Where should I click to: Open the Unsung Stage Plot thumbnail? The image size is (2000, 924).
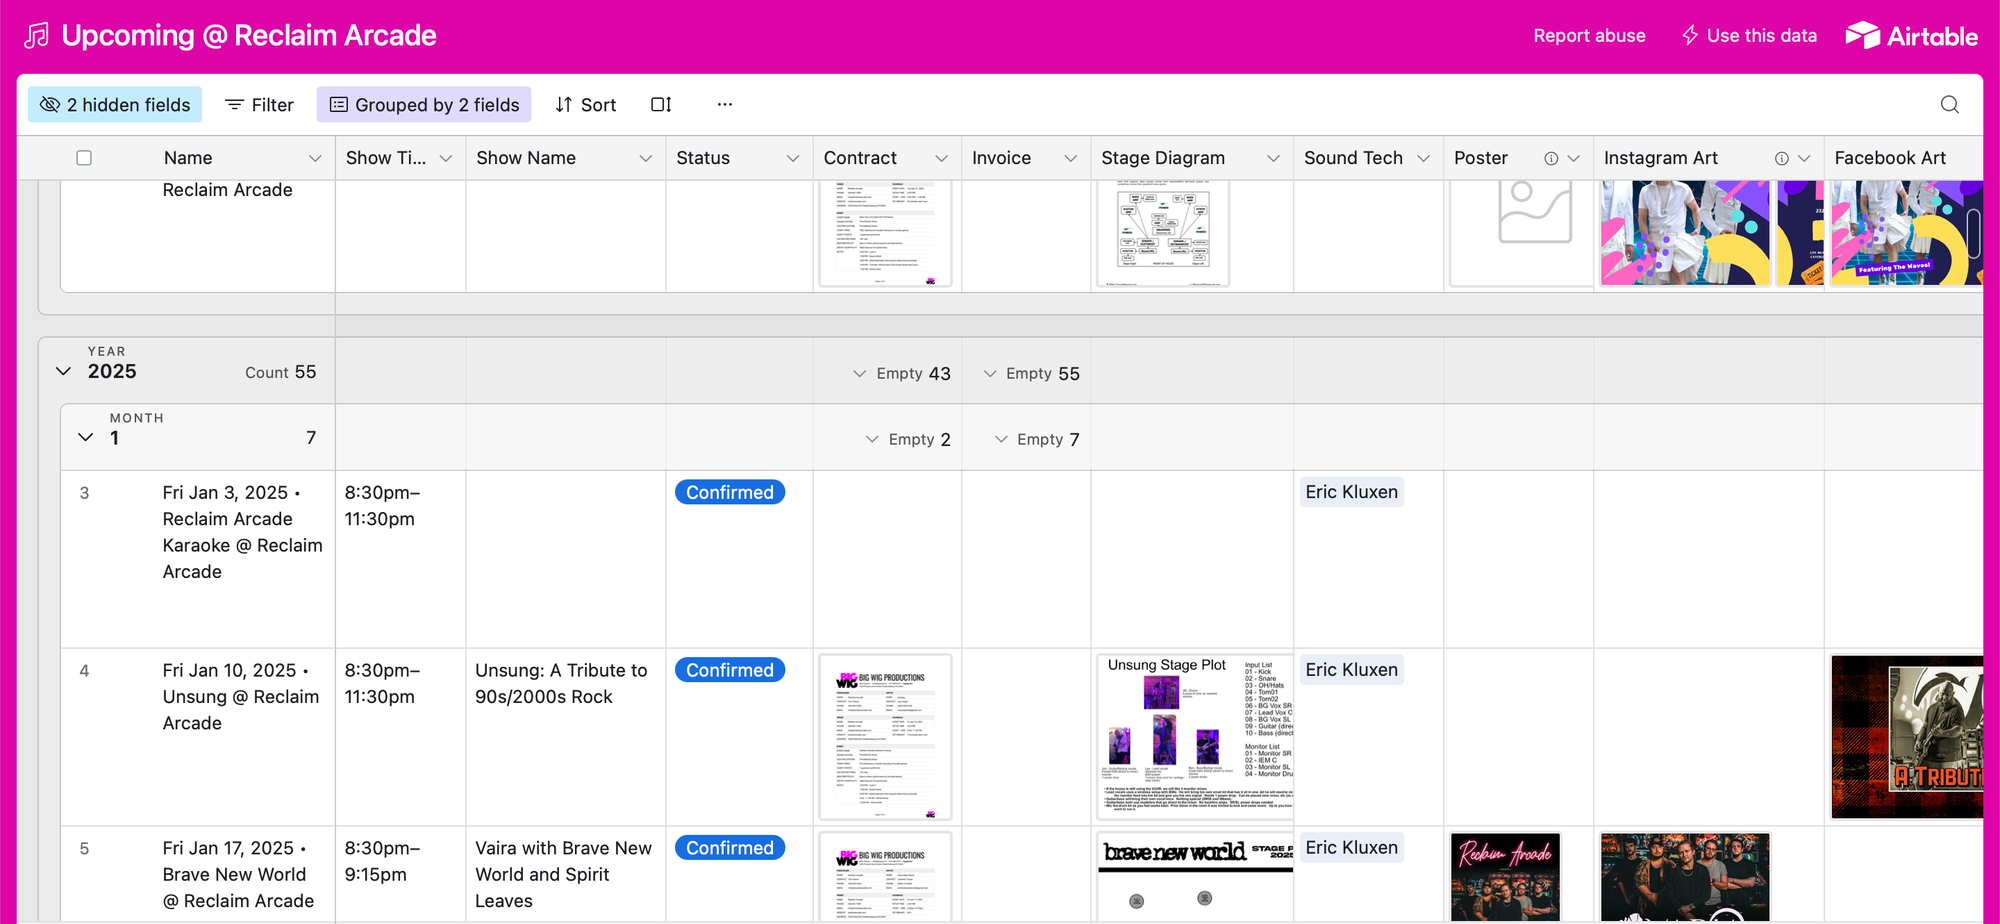(x=1195, y=737)
